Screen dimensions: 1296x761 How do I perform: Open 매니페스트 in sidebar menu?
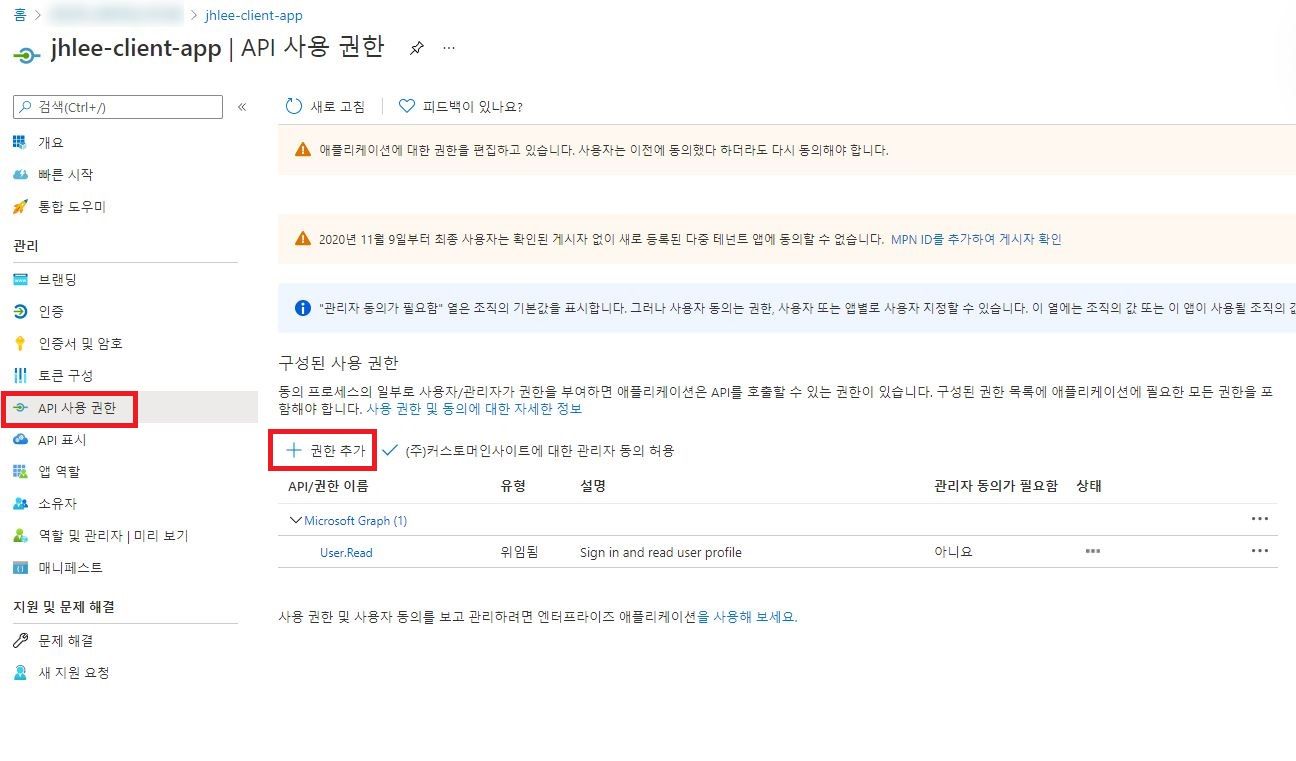coord(70,567)
